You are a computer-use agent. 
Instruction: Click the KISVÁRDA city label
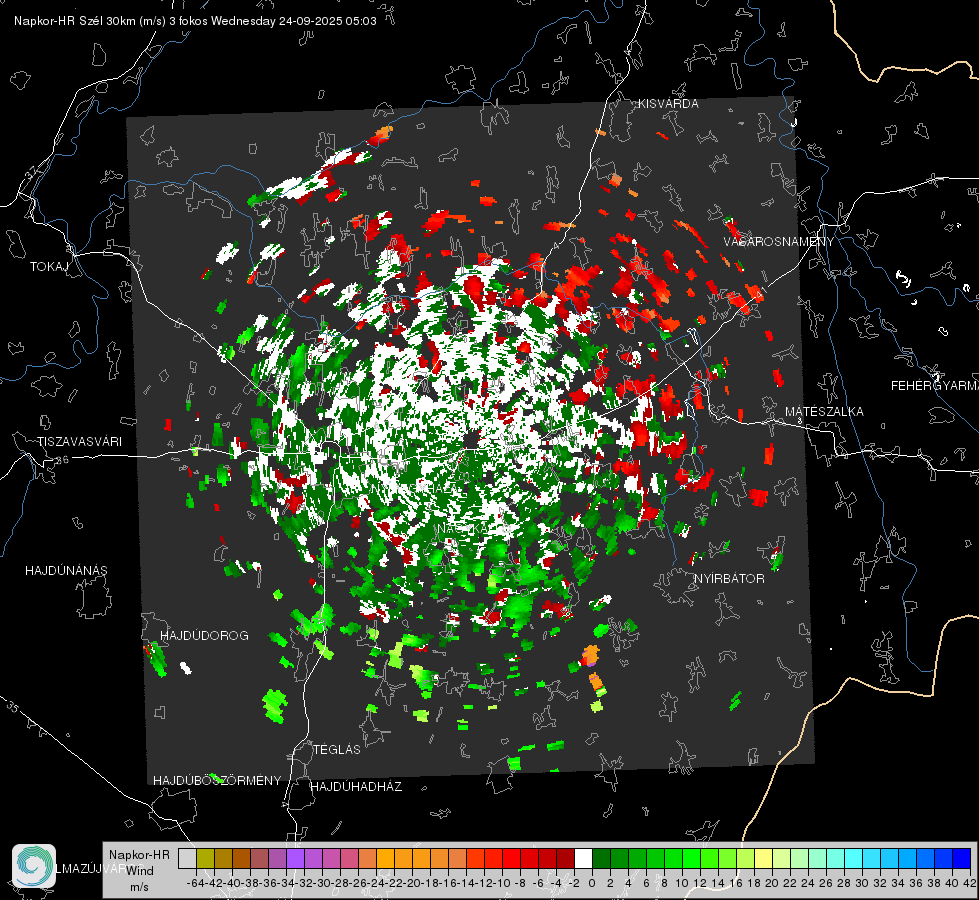click(x=668, y=104)
